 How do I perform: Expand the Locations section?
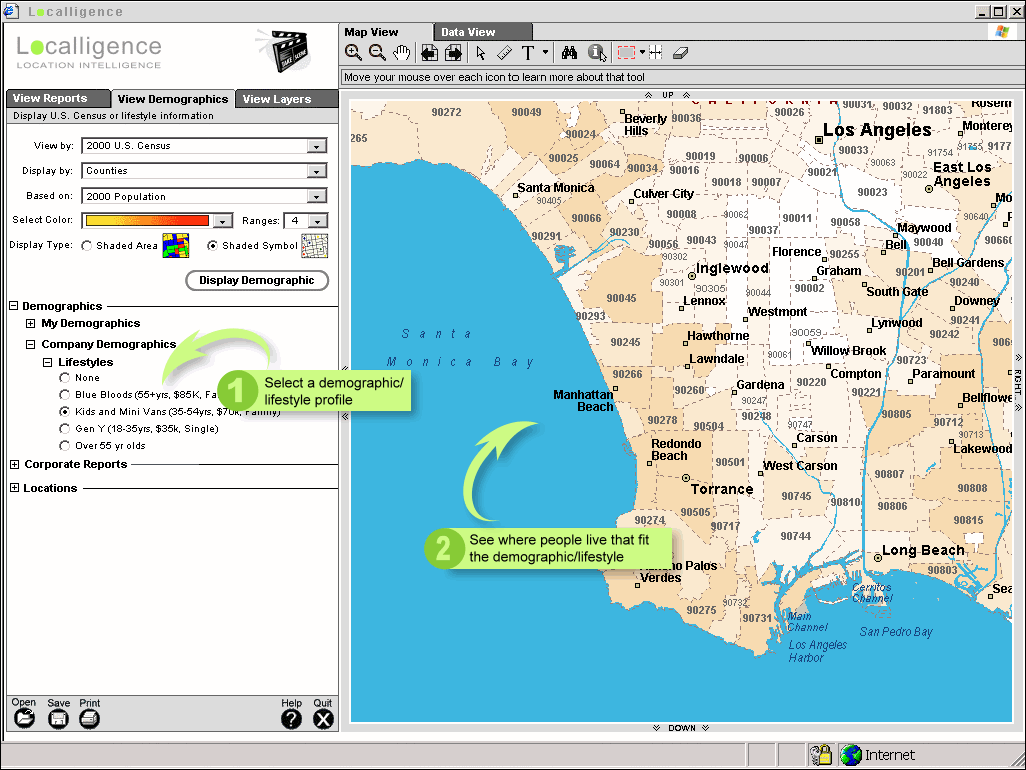coord(14,488)
